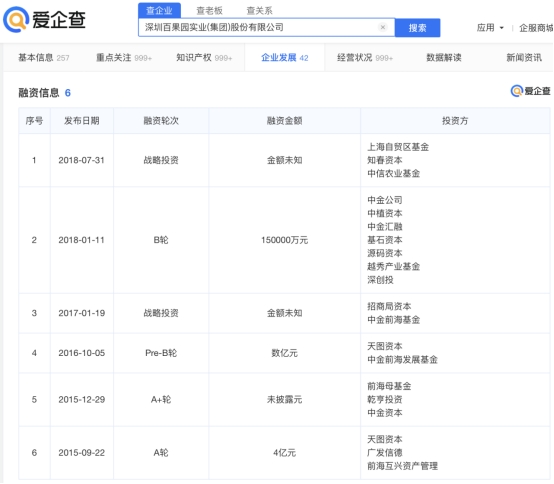The image size is (554, 484).
Task: Select the 企业发展 tab
Action: tap(284, 58)
